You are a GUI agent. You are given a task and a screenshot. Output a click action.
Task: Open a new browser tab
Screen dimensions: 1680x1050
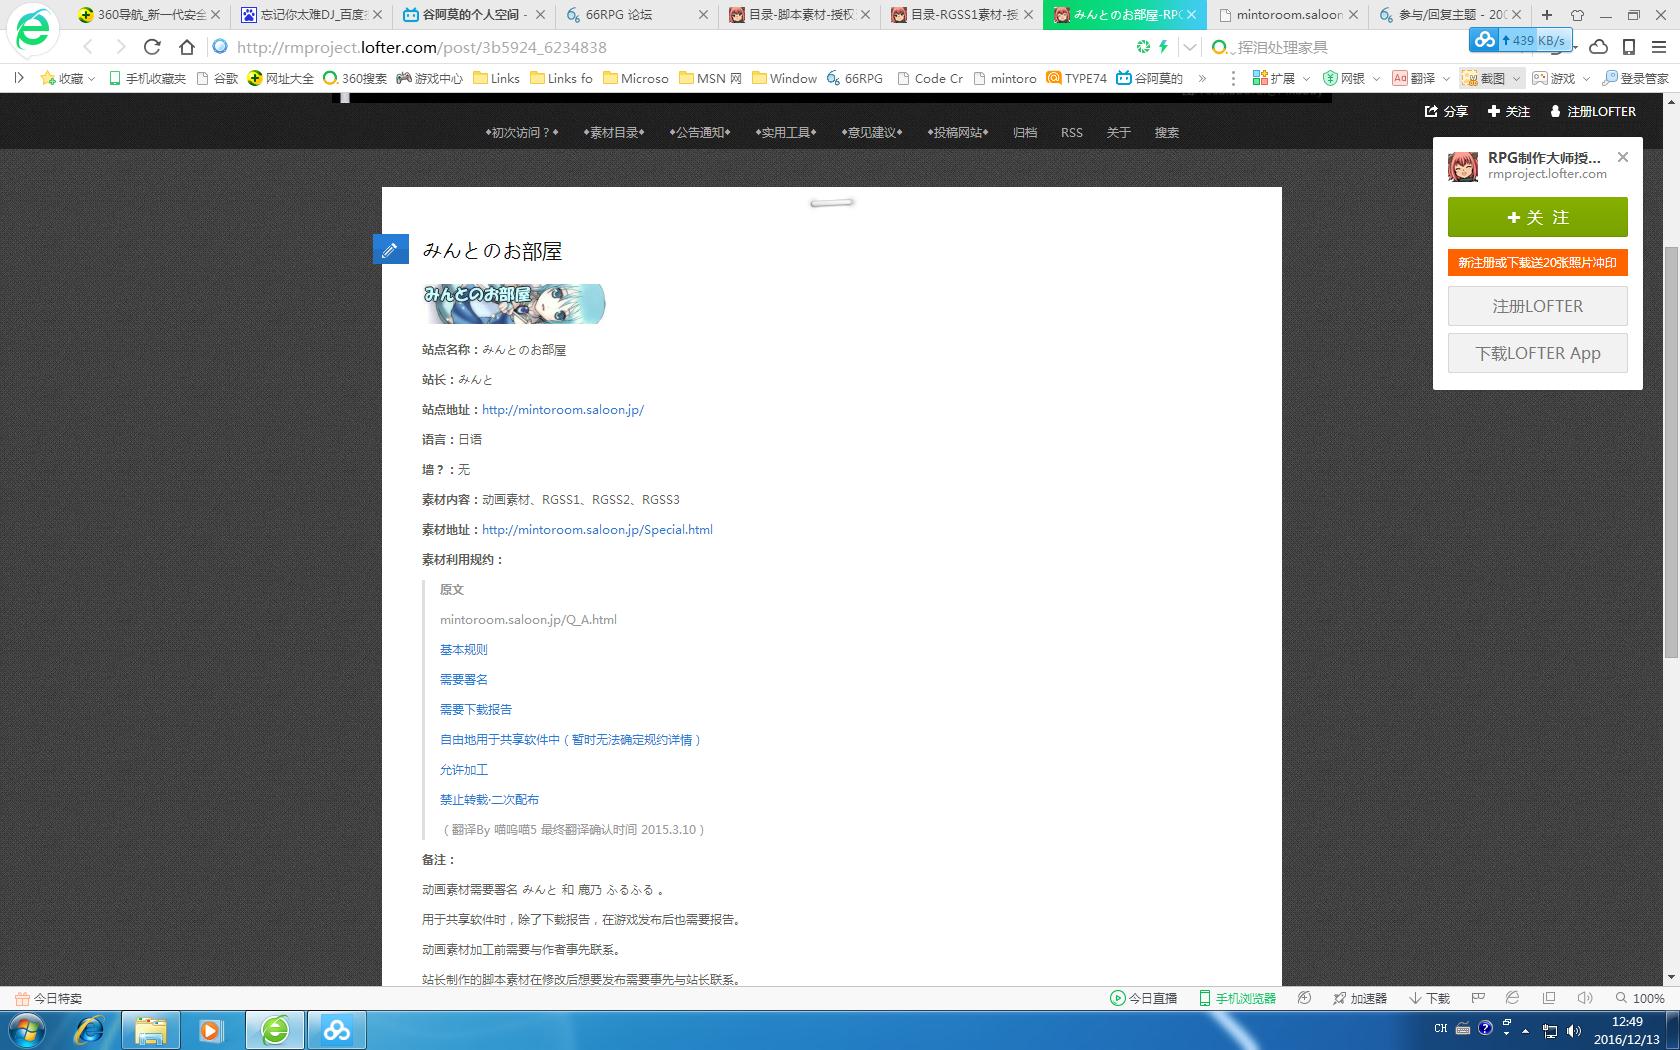(1547, 15)
